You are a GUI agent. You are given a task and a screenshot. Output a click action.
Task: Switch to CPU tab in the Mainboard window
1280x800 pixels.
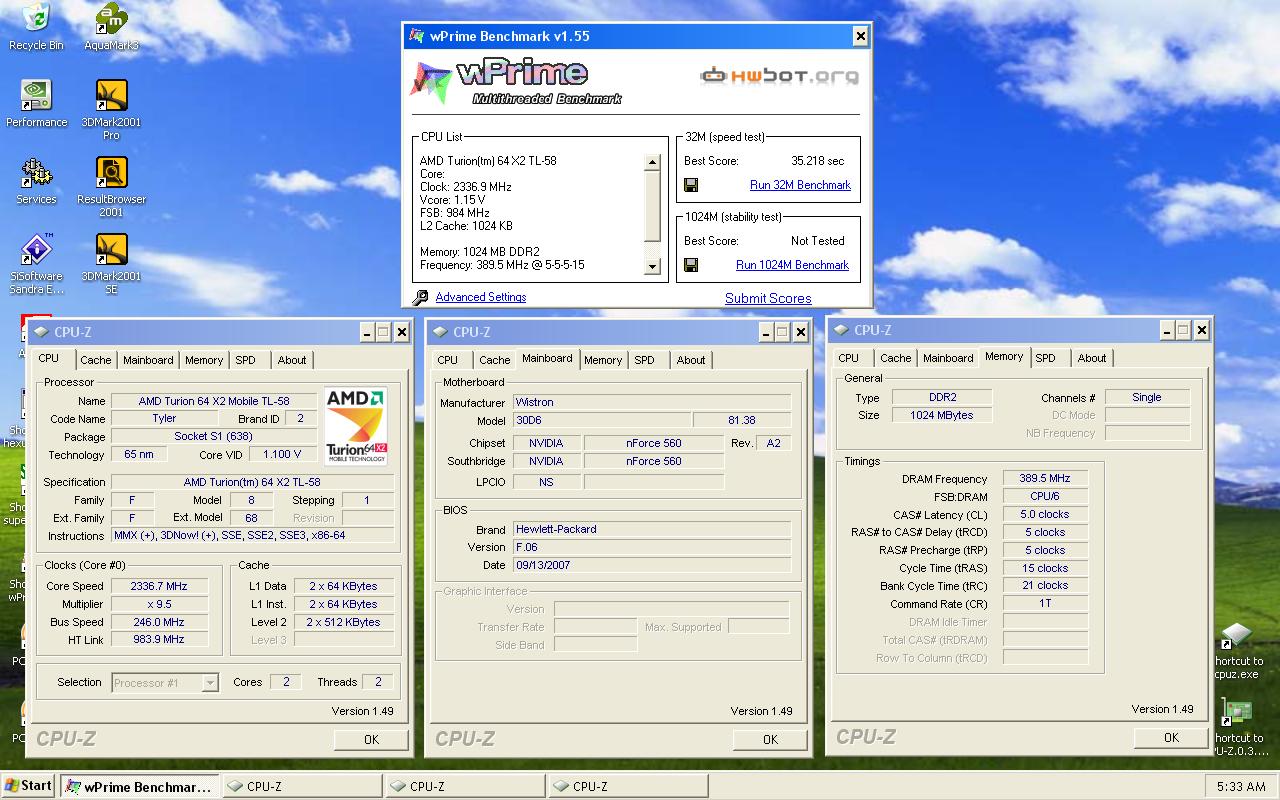pyautogui.click(x=448, y=360)
